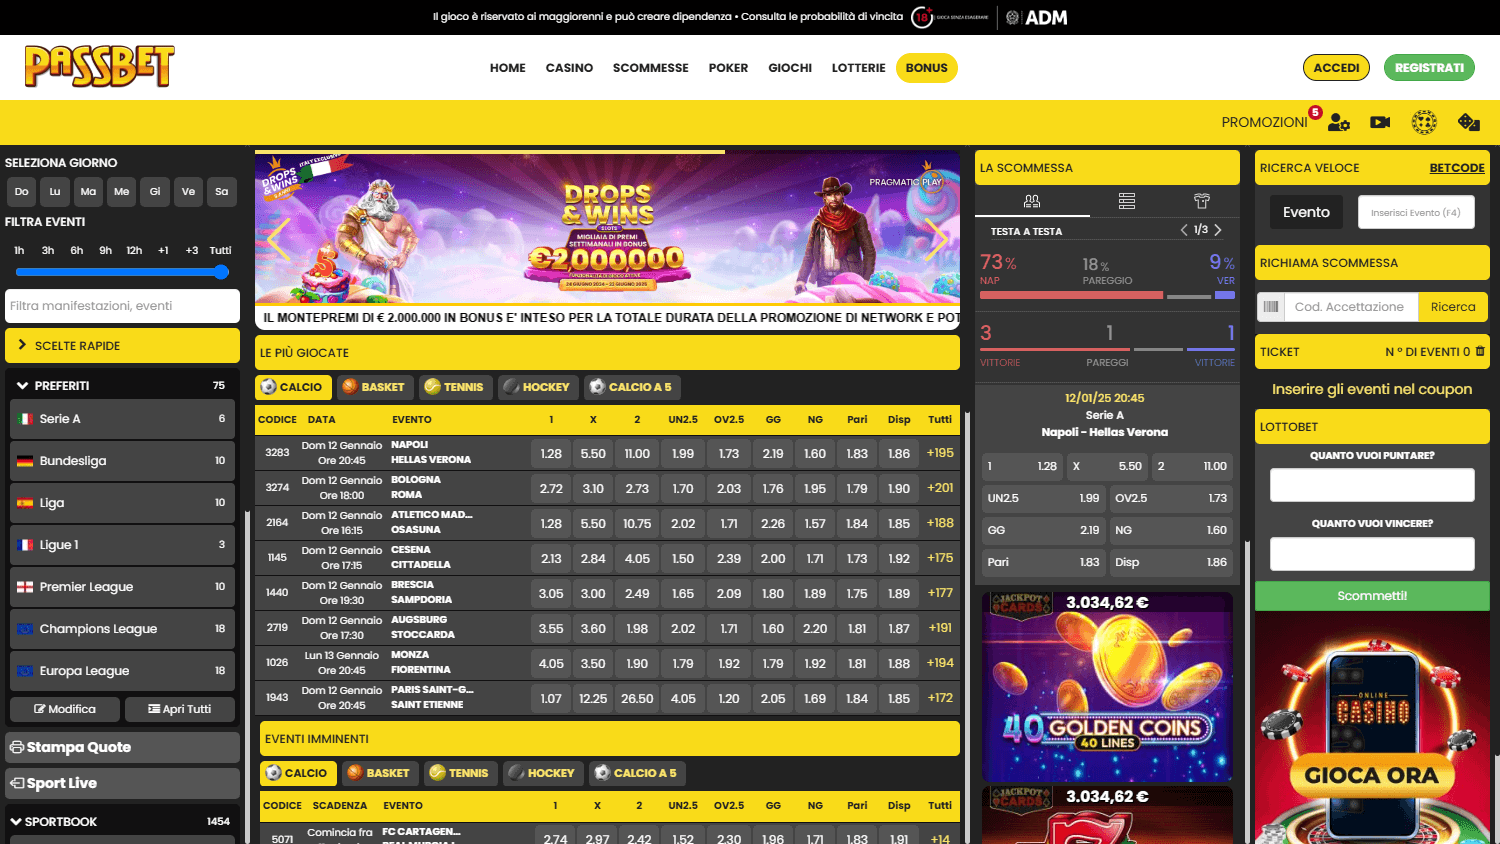Click the Ligue 1 France flag icon
Viewport: 1500px width, 844px height.
point(25,545)
